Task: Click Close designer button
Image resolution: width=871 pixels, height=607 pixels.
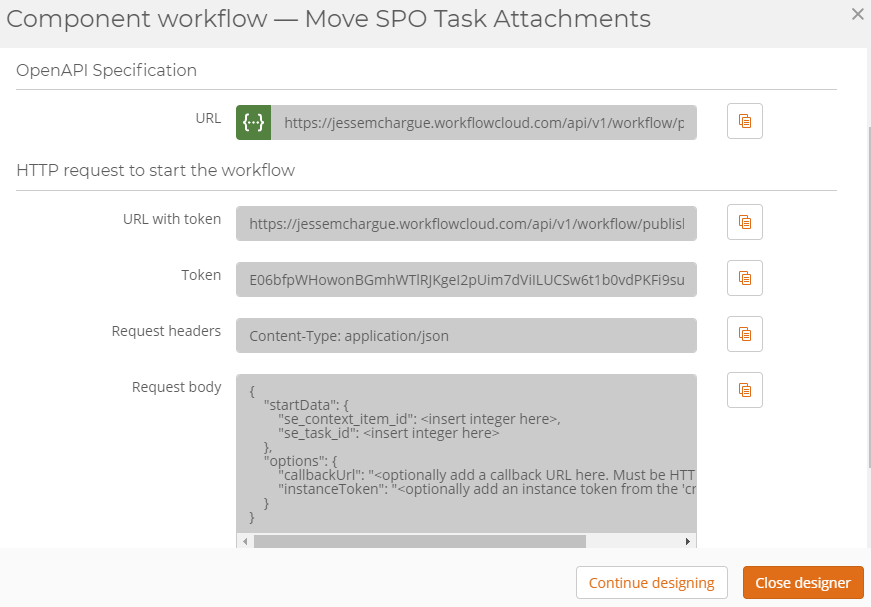Action: point(803,583)
